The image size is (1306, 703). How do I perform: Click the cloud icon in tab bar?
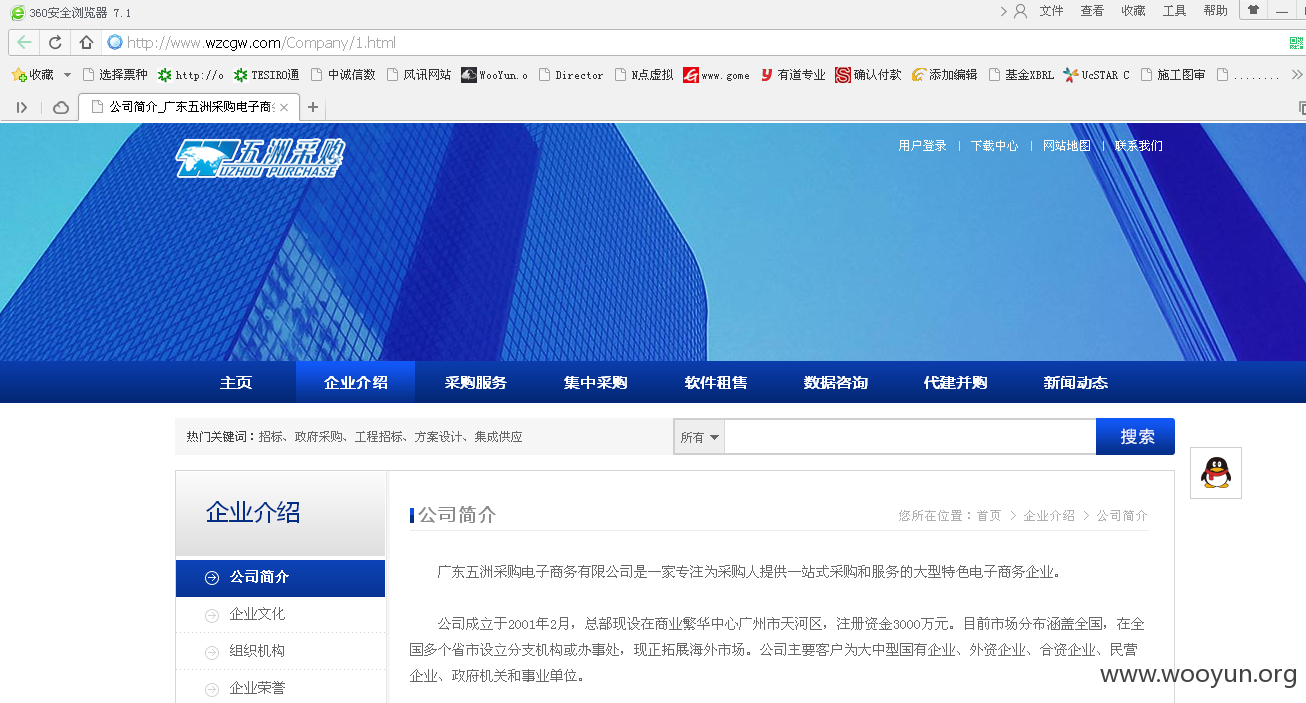(x=61, y=107)
